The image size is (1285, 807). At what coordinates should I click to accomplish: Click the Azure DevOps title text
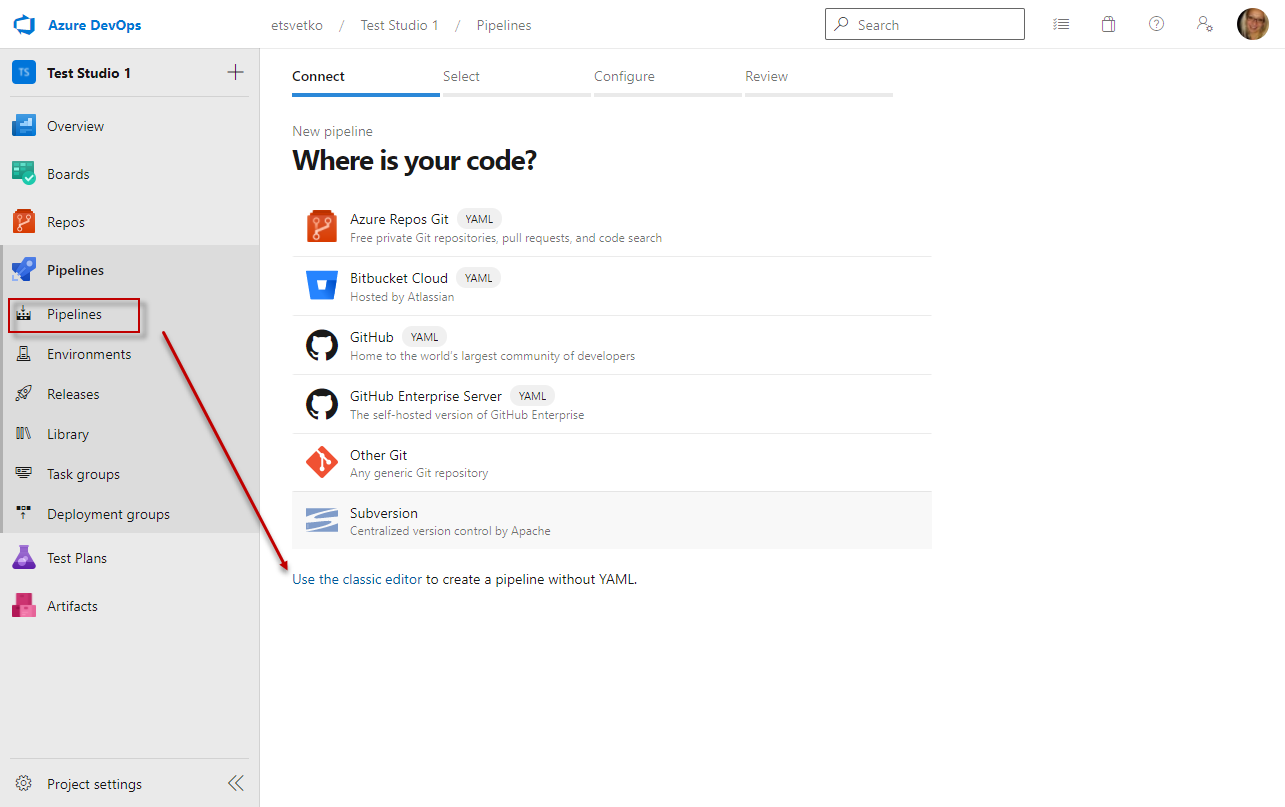94,25
